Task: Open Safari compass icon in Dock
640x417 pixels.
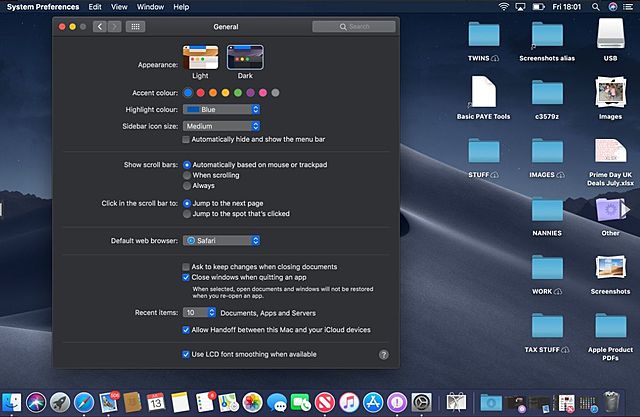Action: pyautogui.click(x=84, y=403)
